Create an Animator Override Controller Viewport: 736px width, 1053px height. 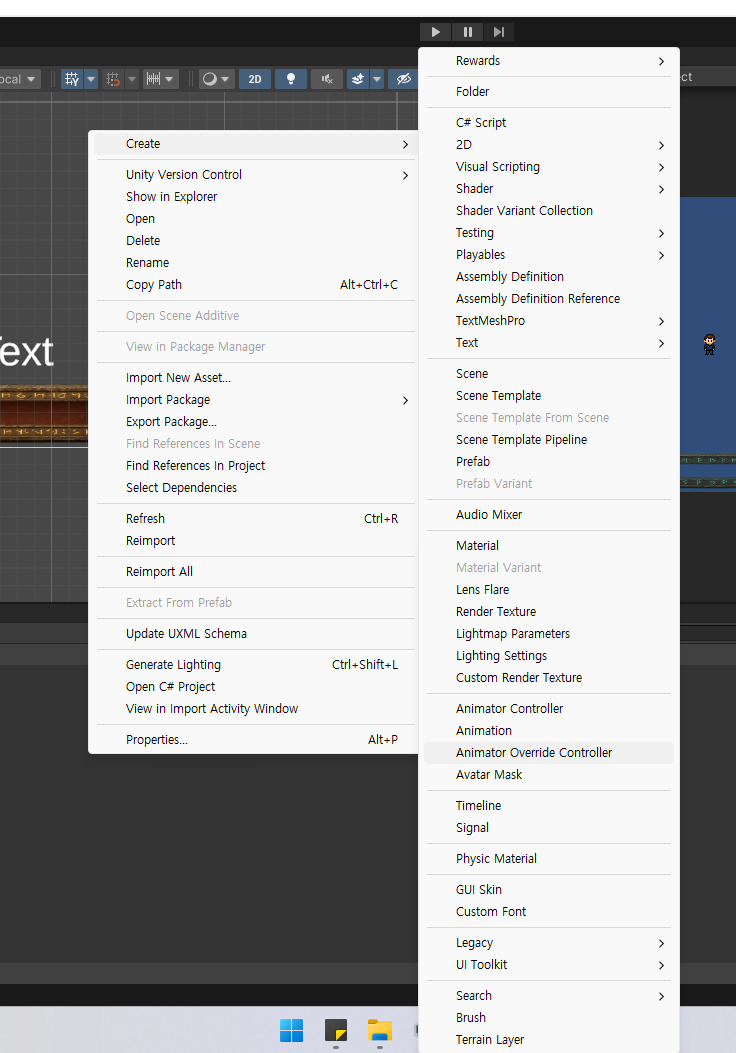[x=549, y=753]
